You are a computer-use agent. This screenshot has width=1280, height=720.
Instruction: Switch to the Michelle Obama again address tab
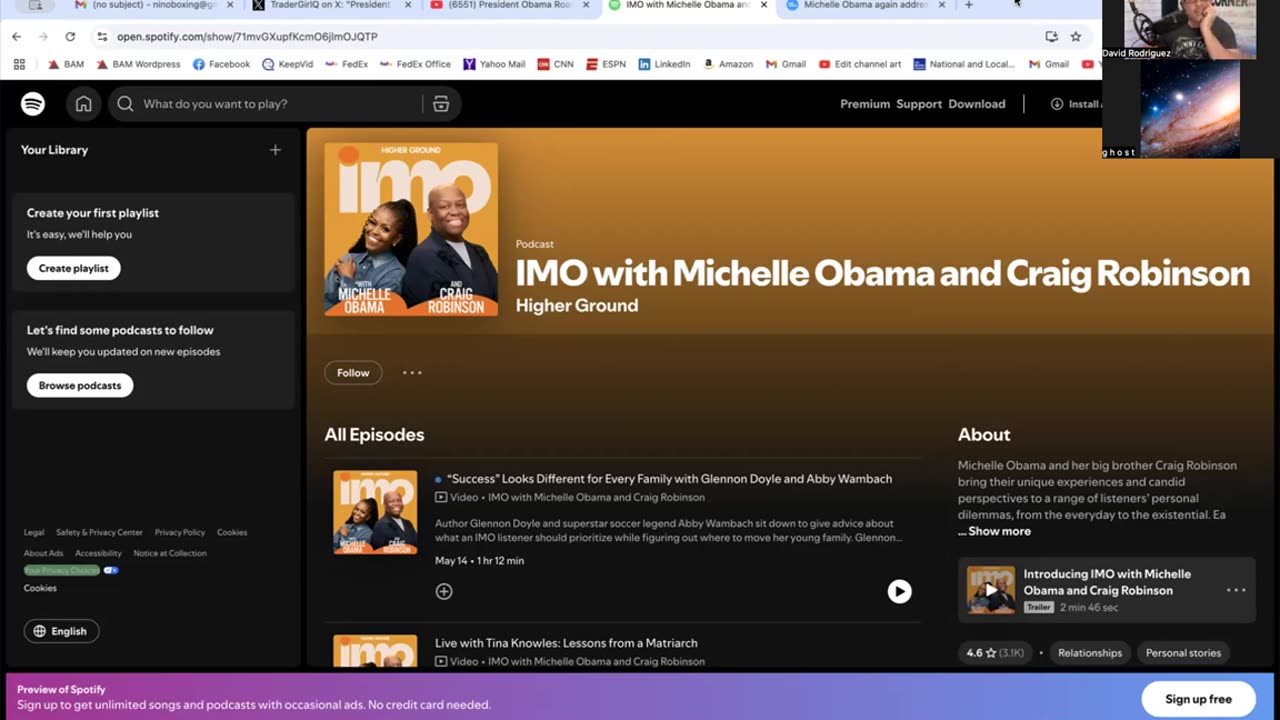(x=866, y=5)
